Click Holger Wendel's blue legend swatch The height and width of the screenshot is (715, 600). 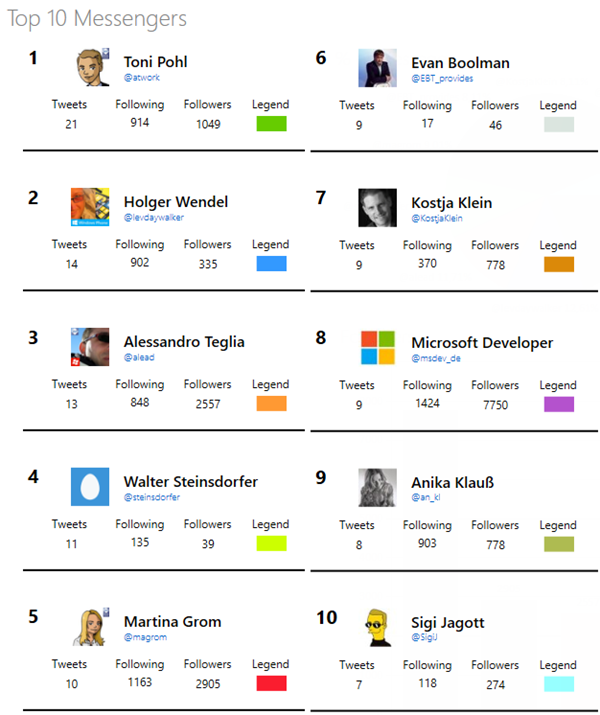point(271,264)
